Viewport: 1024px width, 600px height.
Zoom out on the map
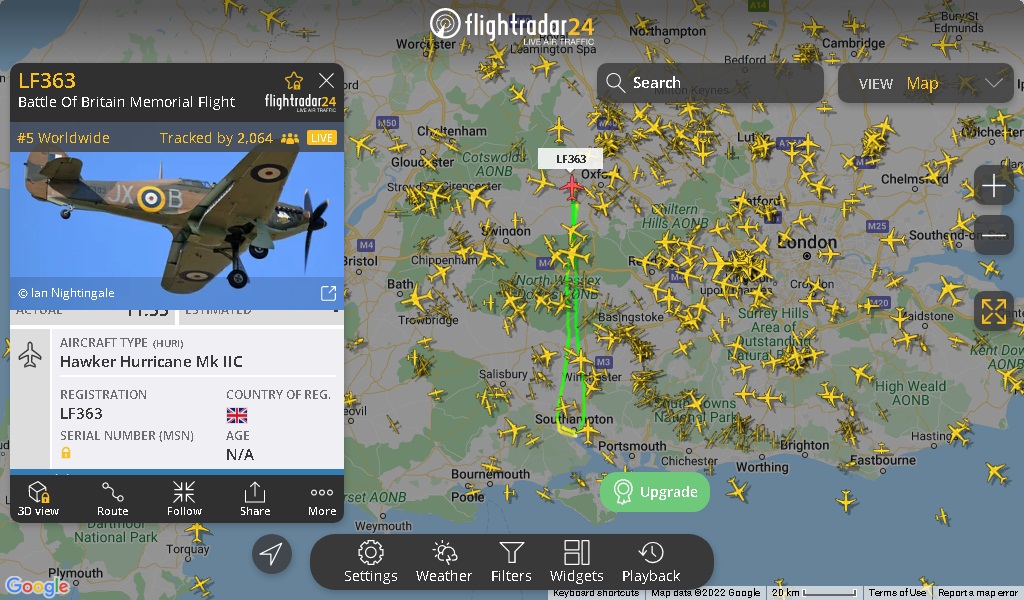pyautogui.click(x=994, y=235)
